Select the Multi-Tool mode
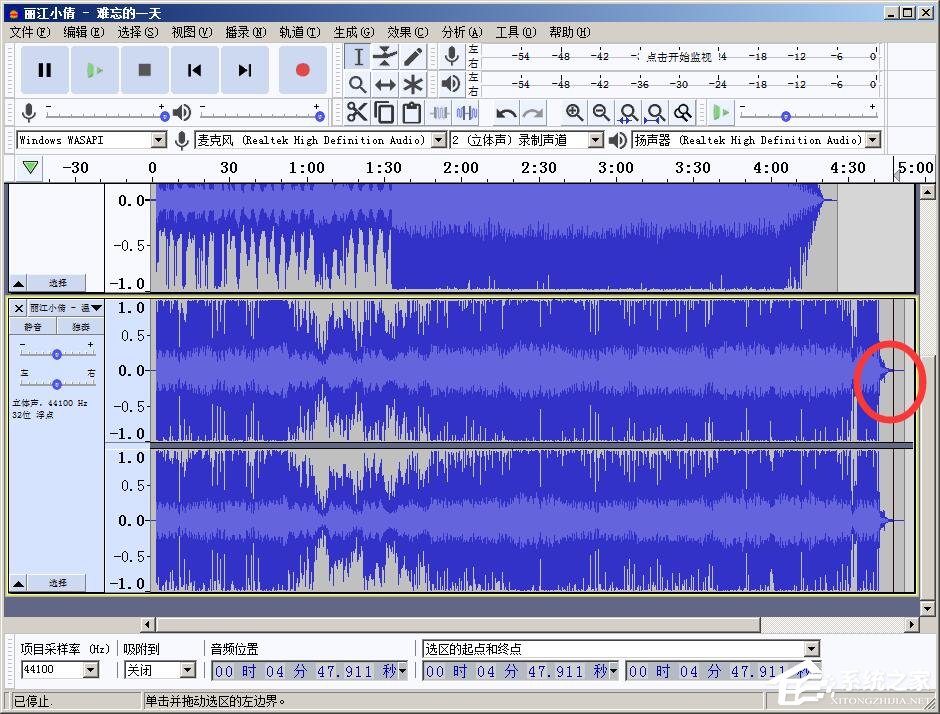940x714 pixels. pyautogui.click(x=413, y=84)
